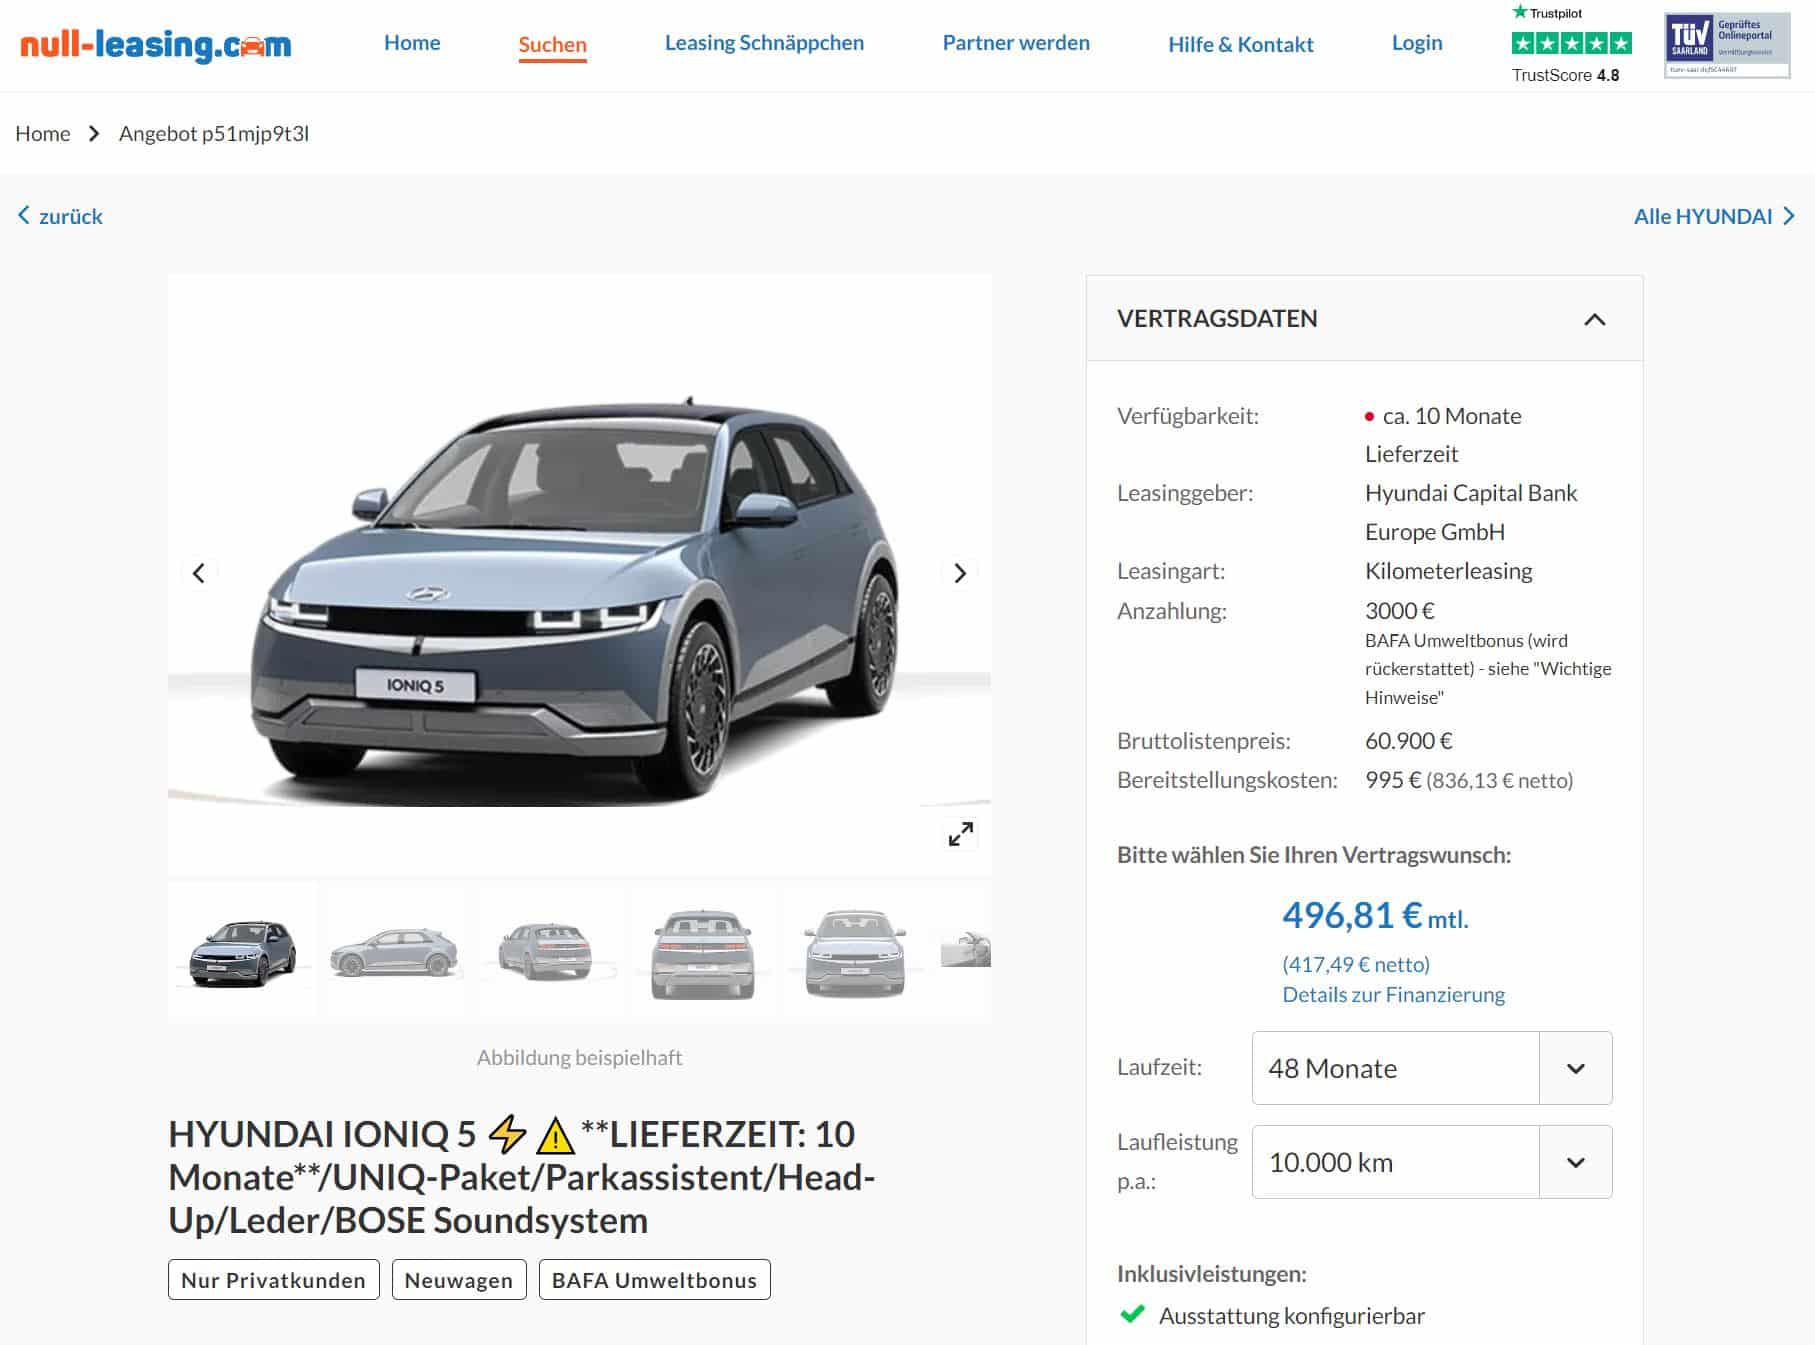This screenshot has width=1815, height=1345.
Task: Expand car image to fullscreen
Action: 960,834
